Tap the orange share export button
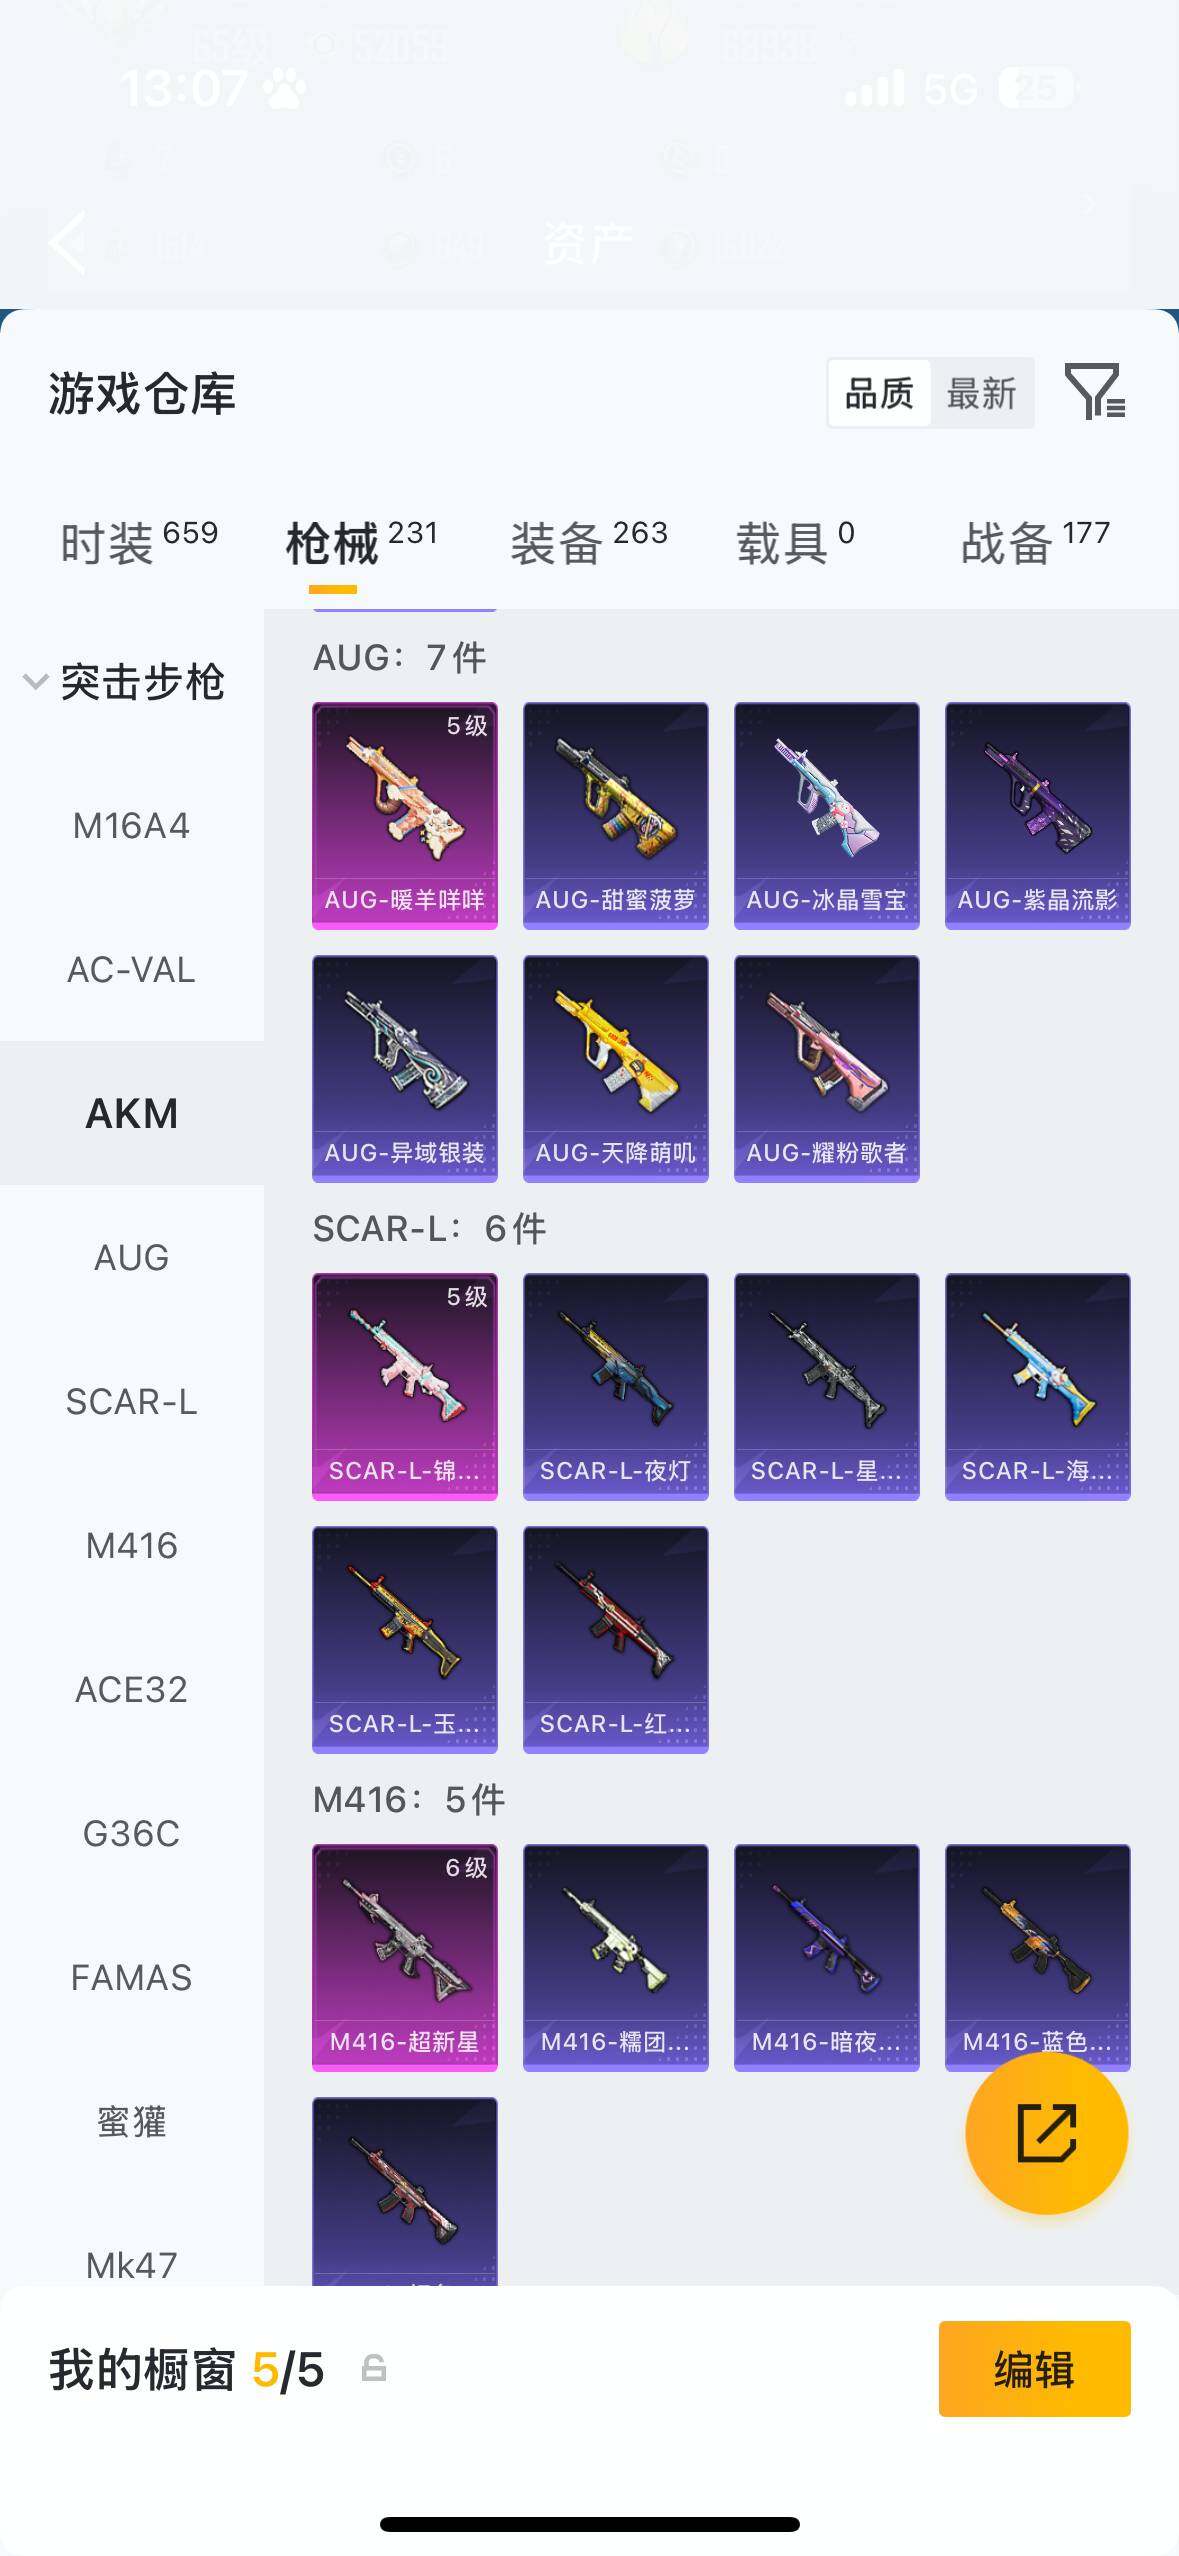The width and height of the screenshot is (1179, 2556). tap(1046, 2132)
